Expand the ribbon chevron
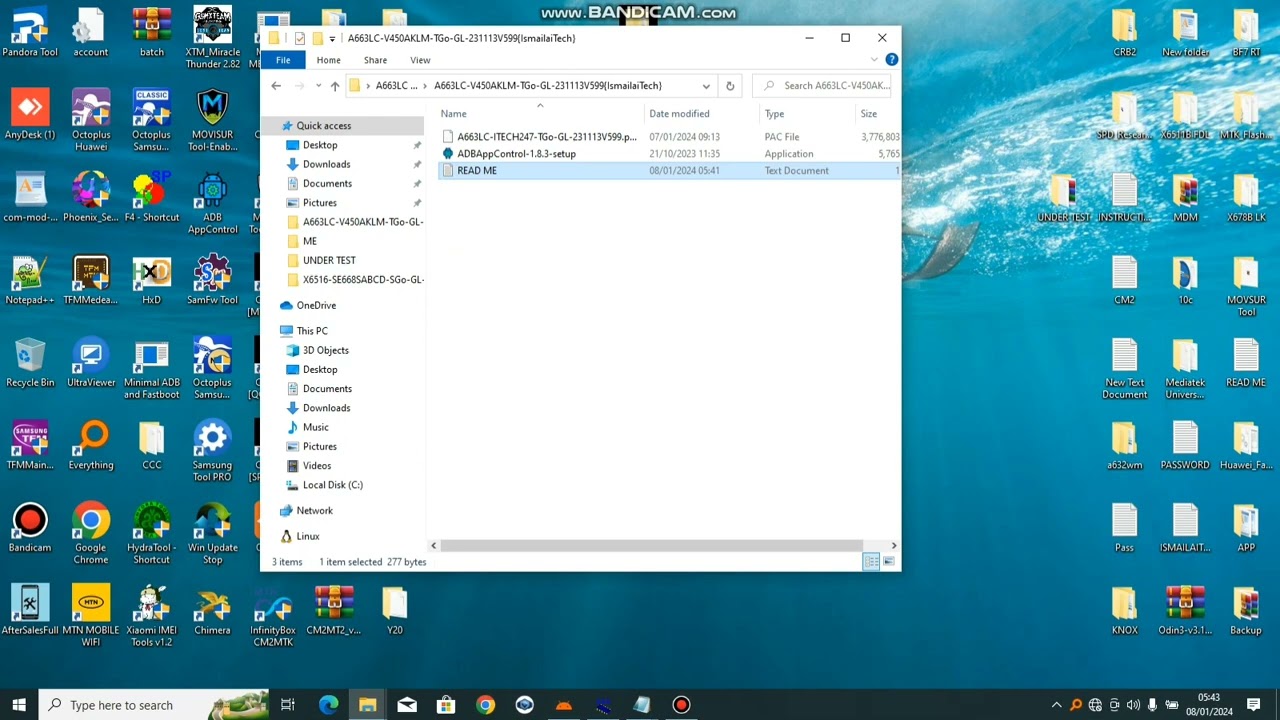 click(874, 60)
